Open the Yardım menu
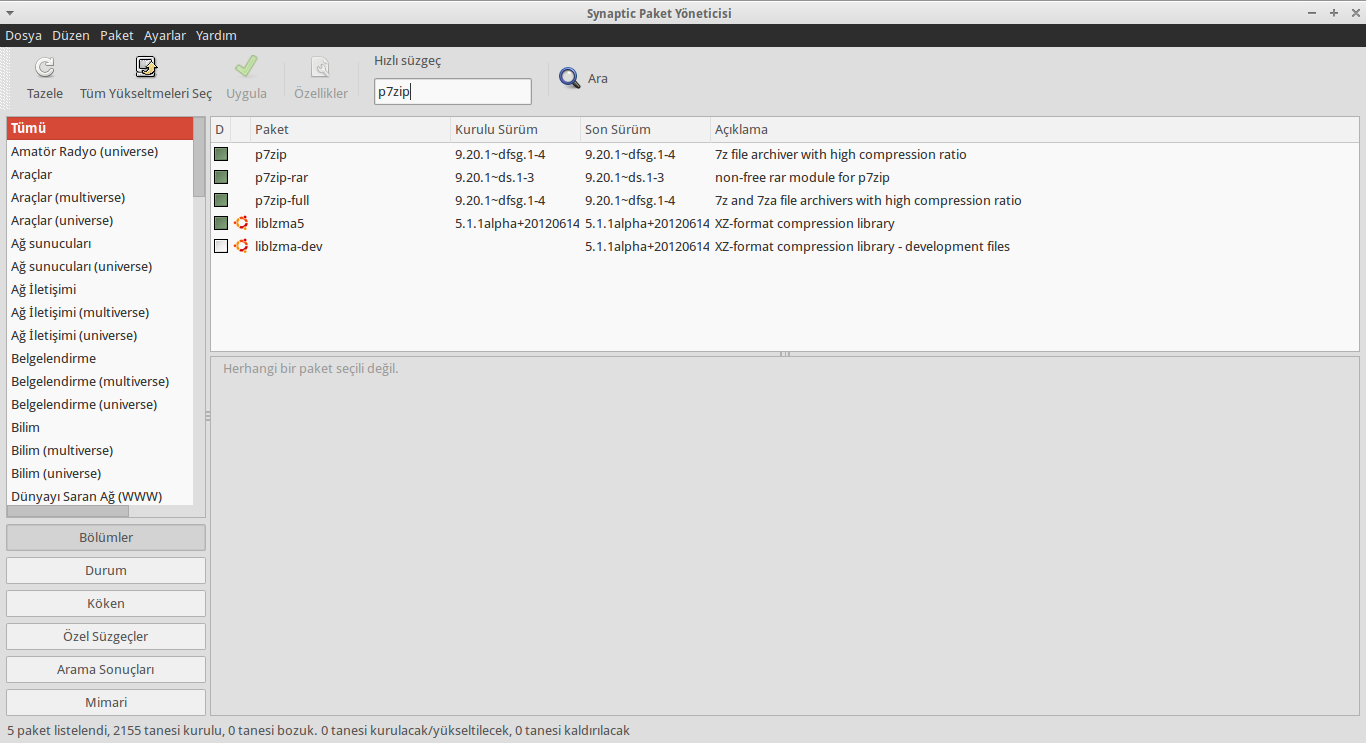 [x=216, y=35]
